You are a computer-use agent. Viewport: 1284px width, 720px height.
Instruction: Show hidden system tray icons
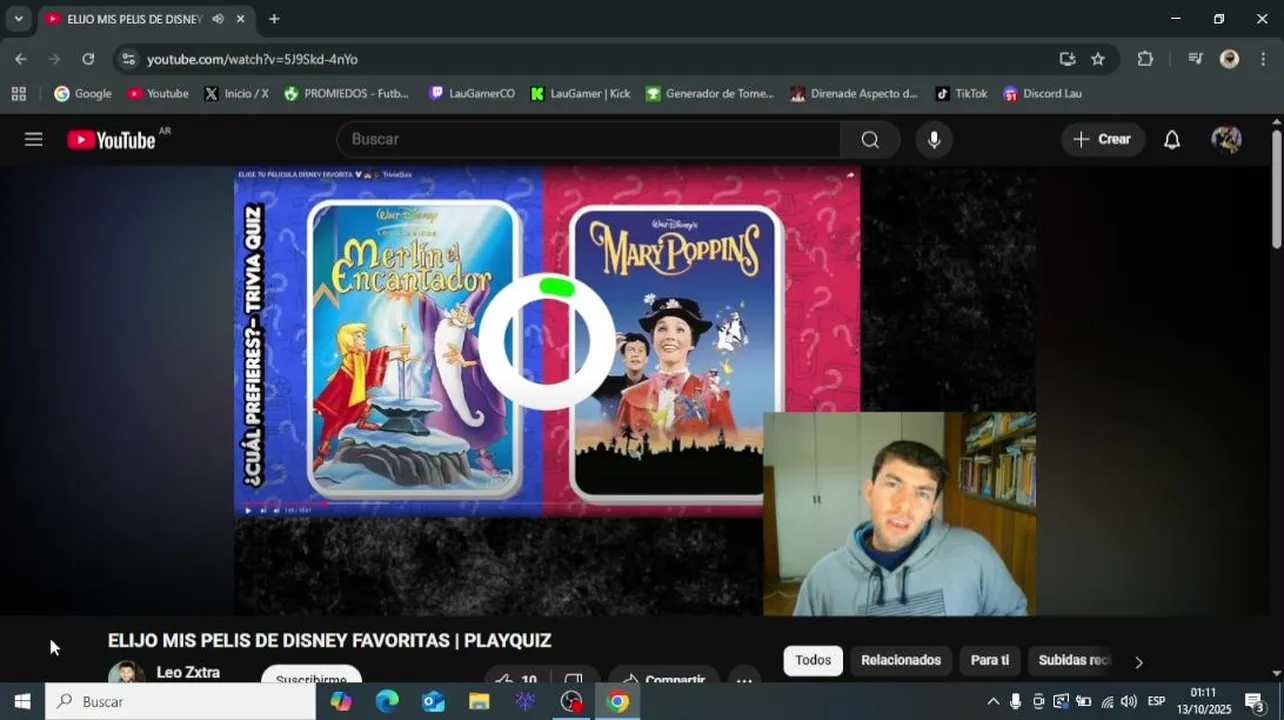pyautogui.click(x=993, y=701)
